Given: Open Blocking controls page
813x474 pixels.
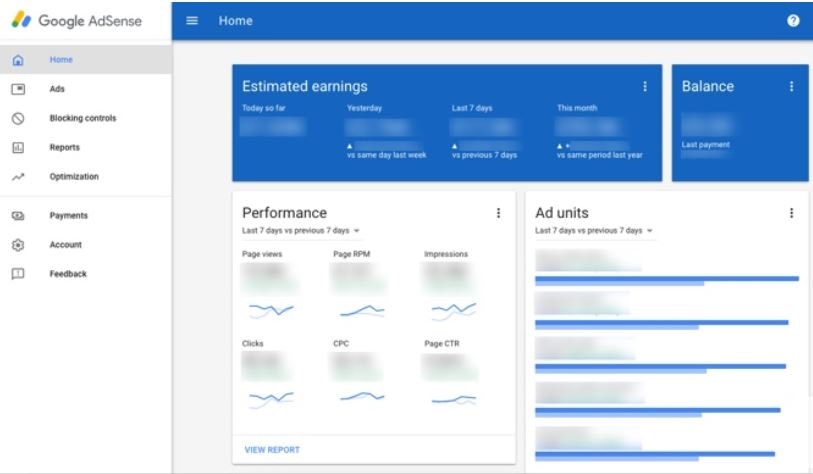Looking at the screenshot, I should pos(86,118).
